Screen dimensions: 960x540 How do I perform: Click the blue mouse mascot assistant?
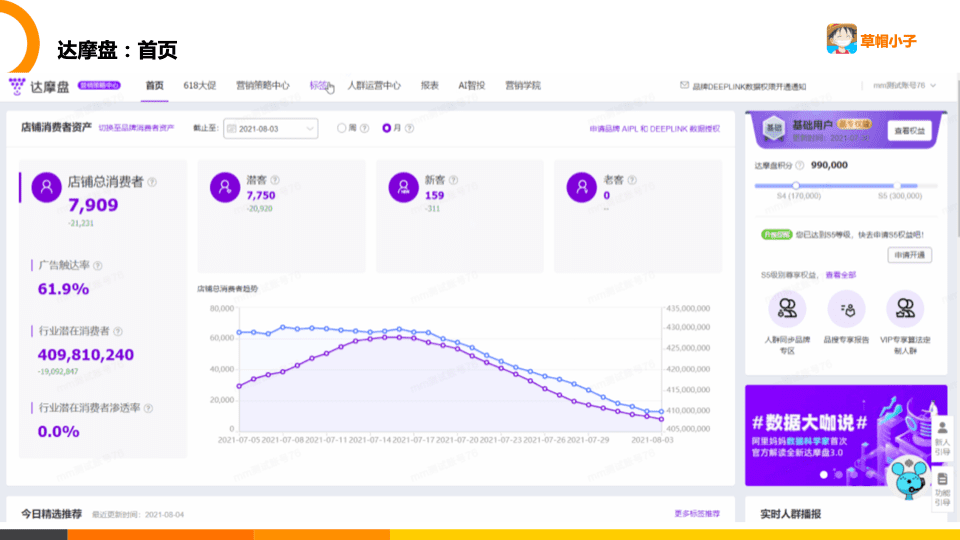click(910, 478)
